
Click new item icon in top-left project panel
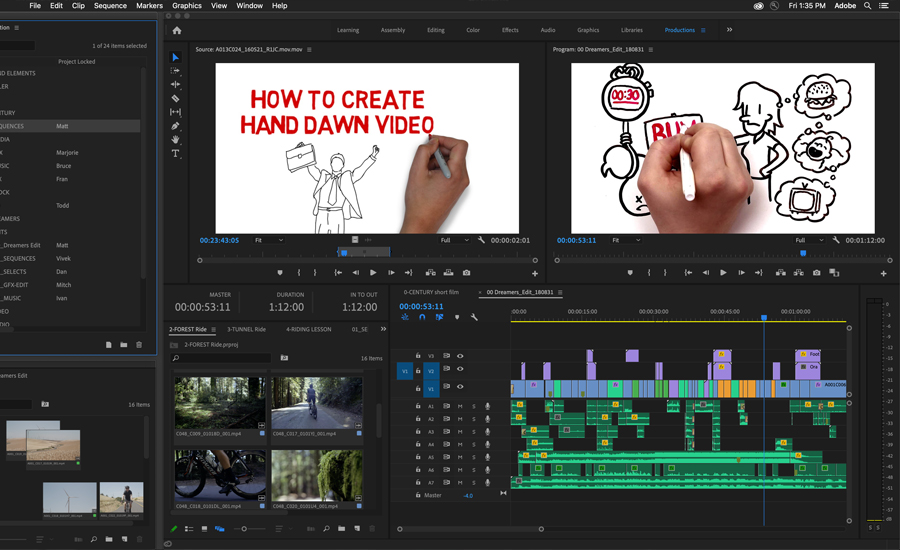[x=108, y=344]
